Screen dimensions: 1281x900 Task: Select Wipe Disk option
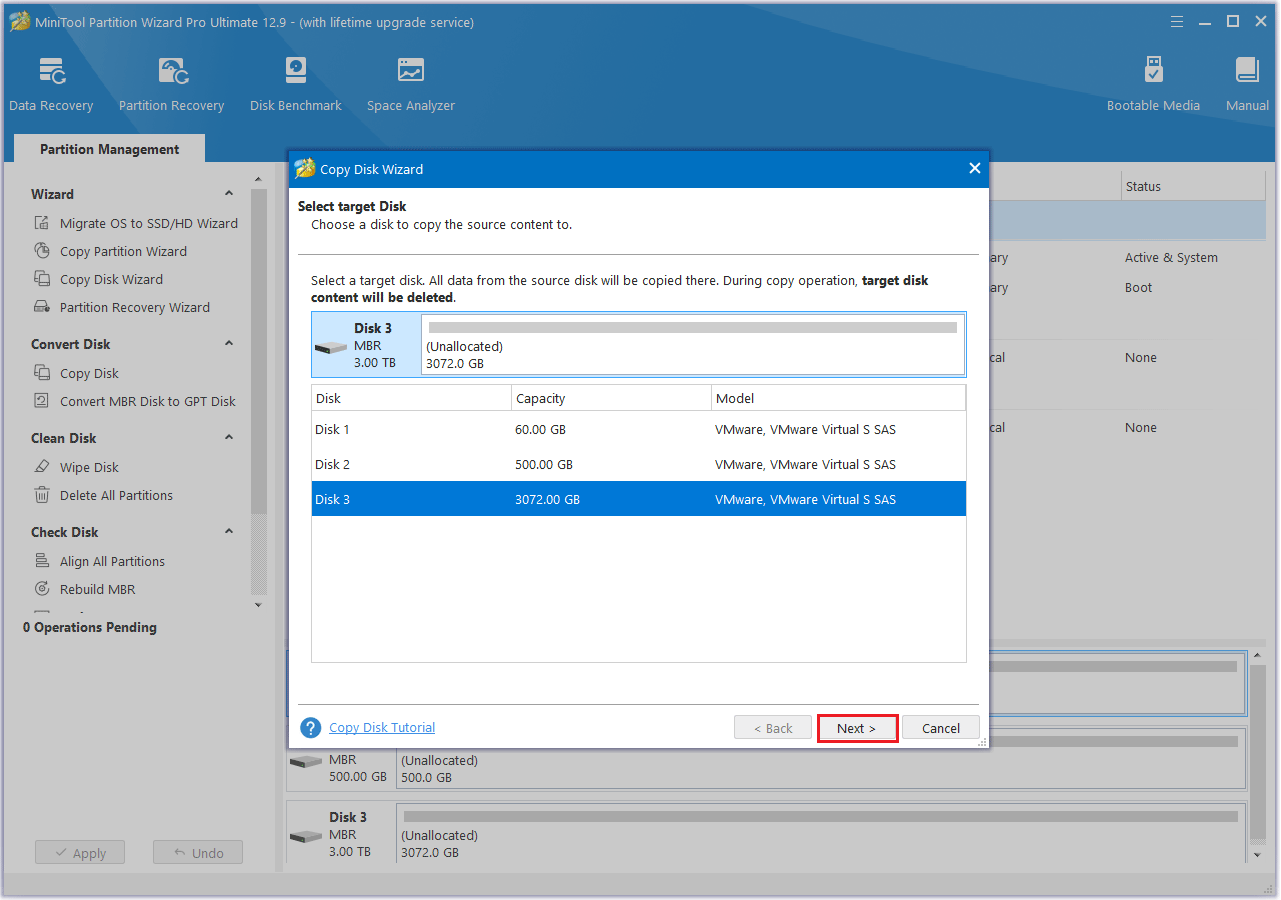coord(89,467)
